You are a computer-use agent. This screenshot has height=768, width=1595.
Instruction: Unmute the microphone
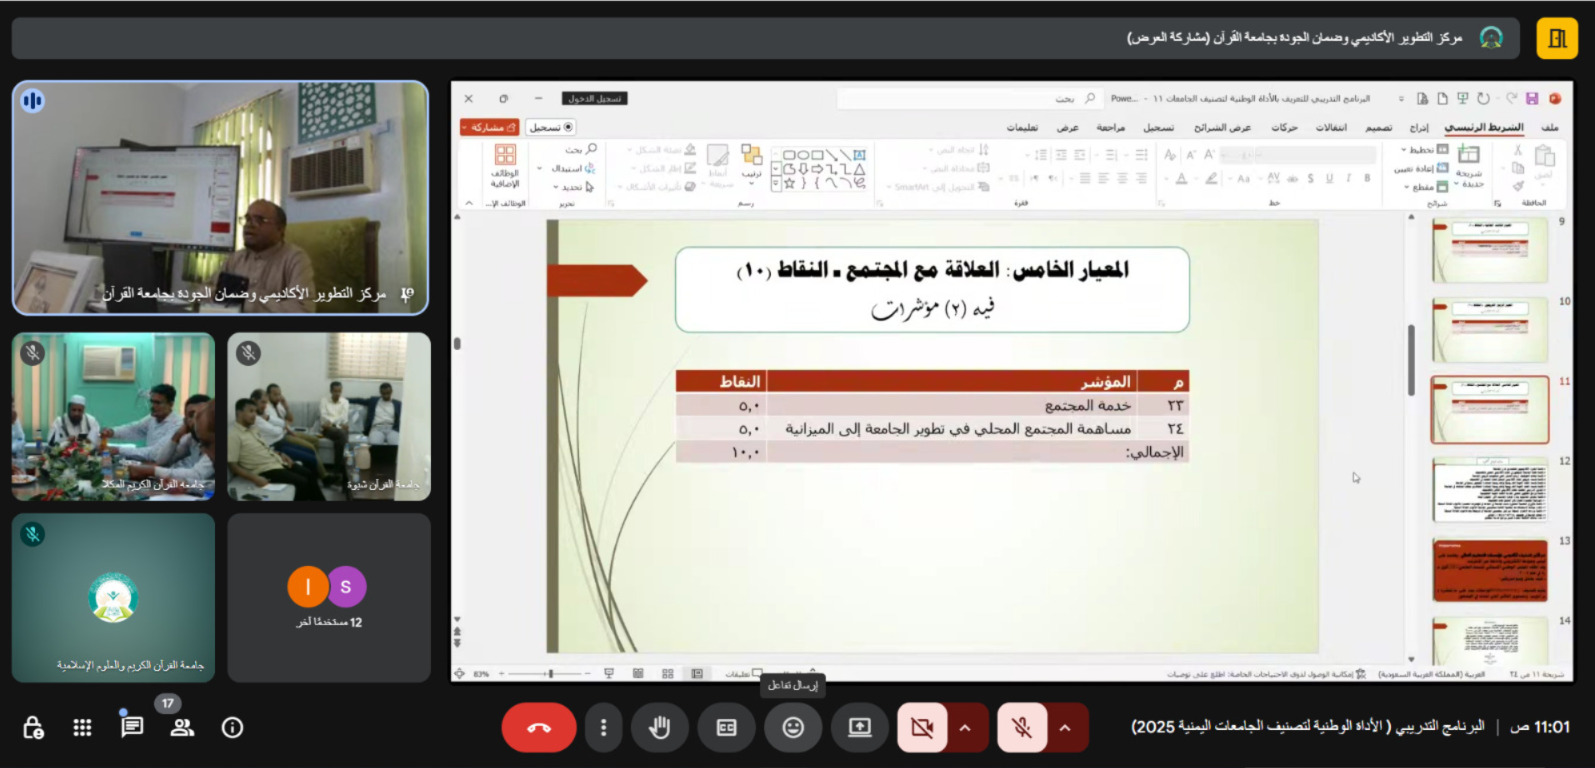tap(1022, 728)
